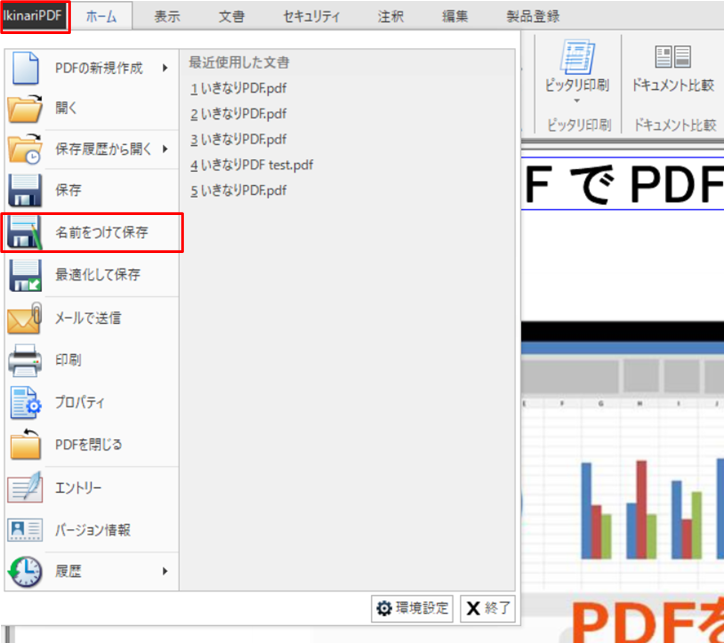Open the エントリー menu label
The height and width of the screenshot is (643, 724).
(x=78, y=487)
